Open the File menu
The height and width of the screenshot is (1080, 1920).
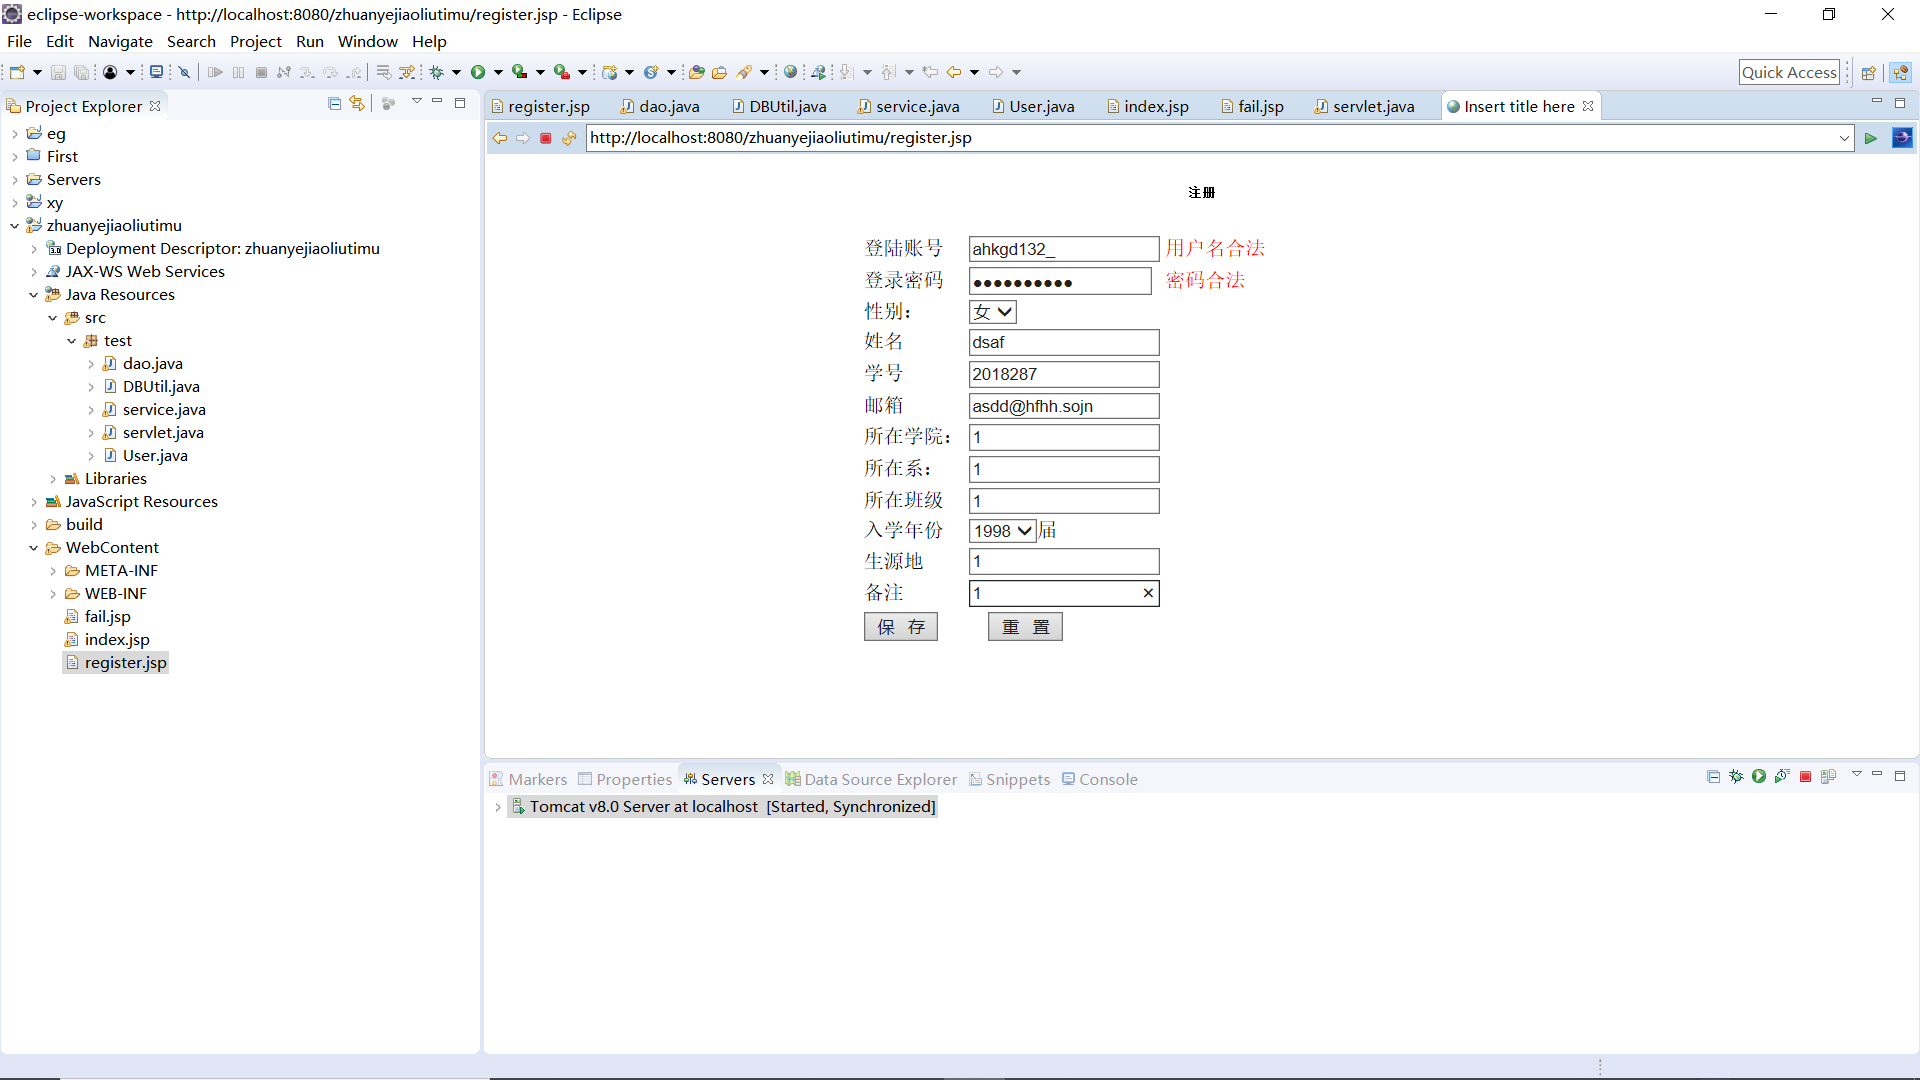(x=19, y=41)
